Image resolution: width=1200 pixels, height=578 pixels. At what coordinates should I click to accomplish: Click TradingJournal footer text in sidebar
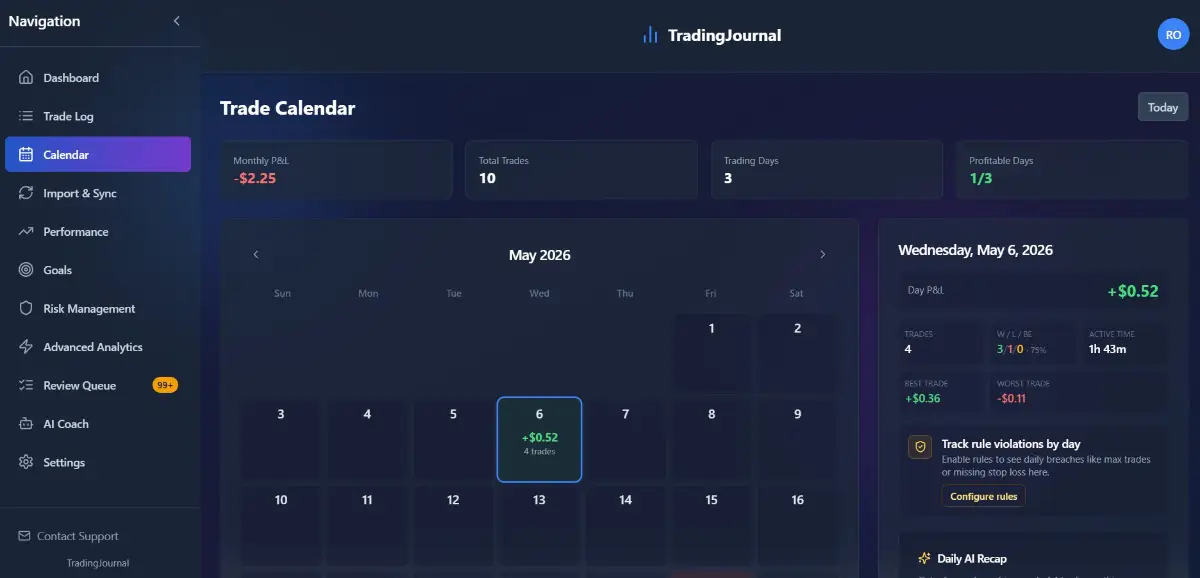[98, 563]
